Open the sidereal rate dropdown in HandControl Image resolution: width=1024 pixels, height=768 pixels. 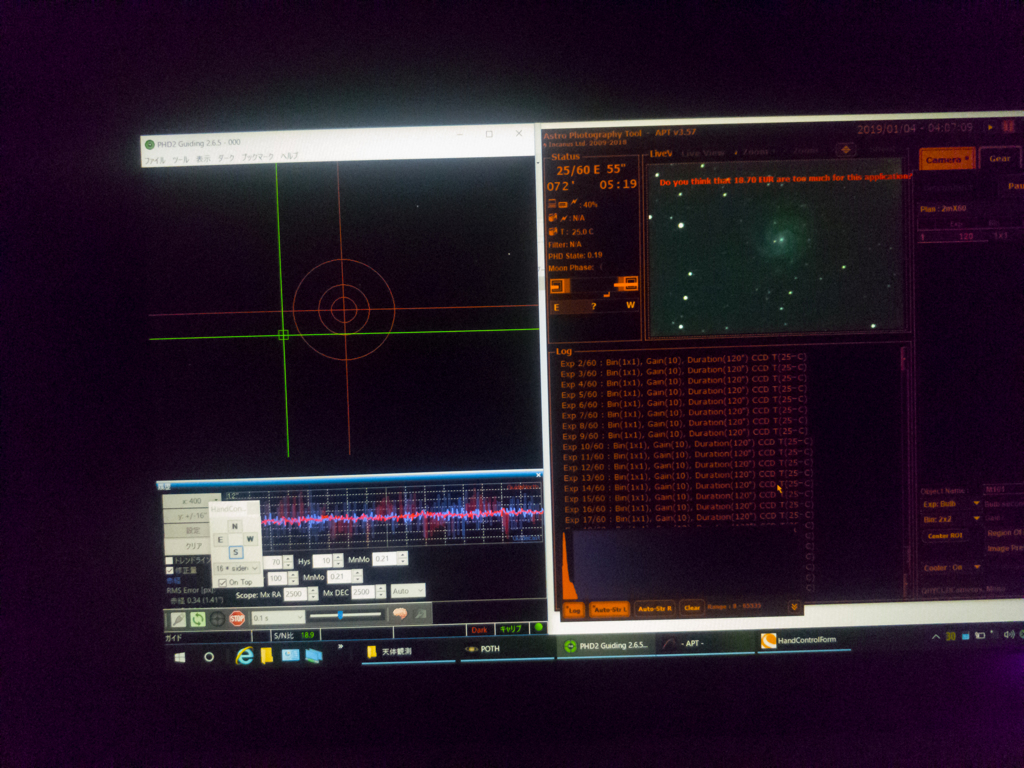coord(236,569)
